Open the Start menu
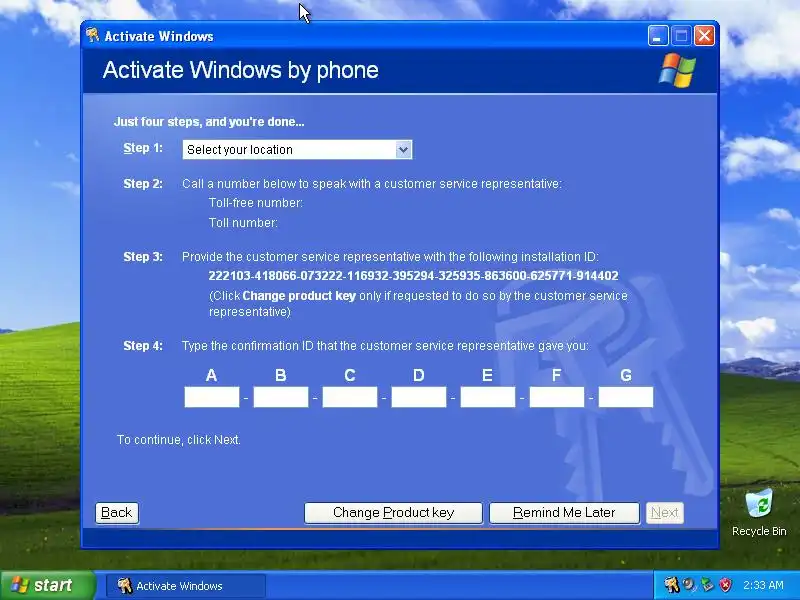This screenshot has height=600, width=800. pos(47,585)
